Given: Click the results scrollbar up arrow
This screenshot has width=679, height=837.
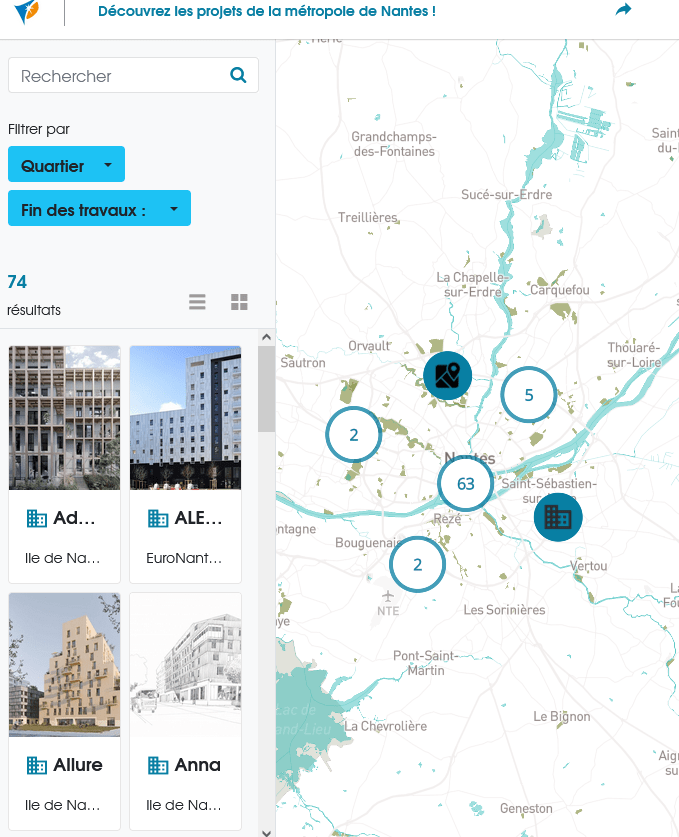Looking at the screenshot, I should 266,337.
